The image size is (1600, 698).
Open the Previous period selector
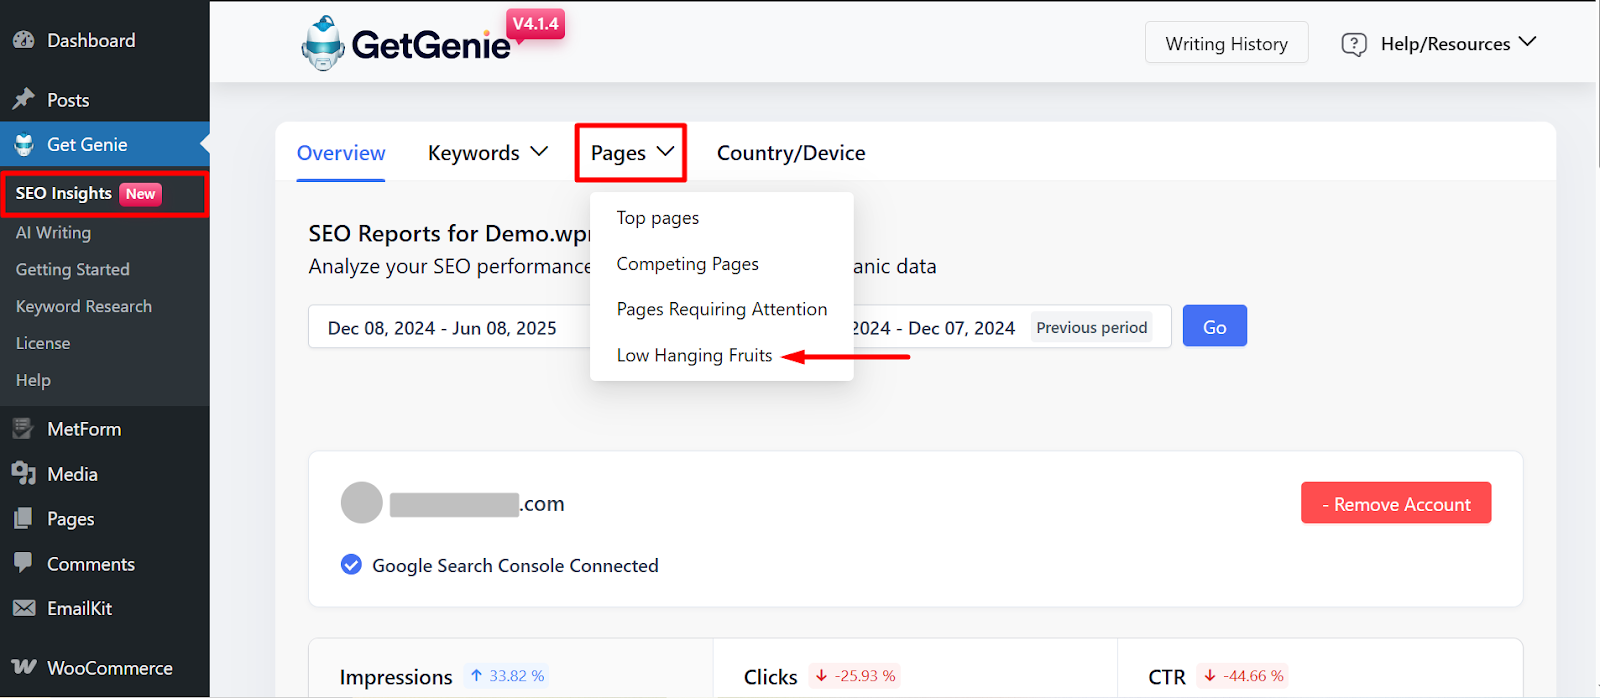[x=1092, y=327]
